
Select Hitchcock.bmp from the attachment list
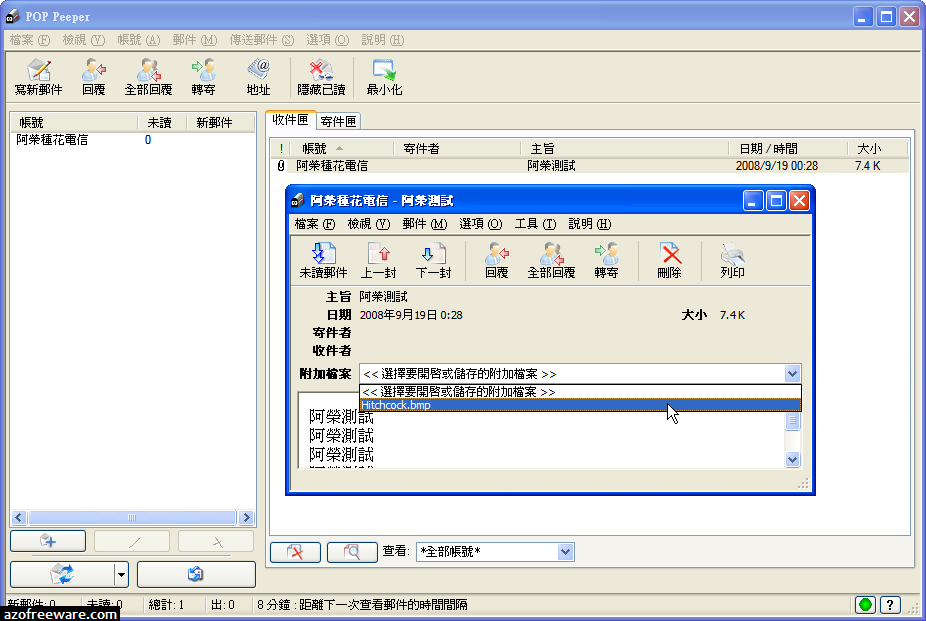click(x=580, y=405)
